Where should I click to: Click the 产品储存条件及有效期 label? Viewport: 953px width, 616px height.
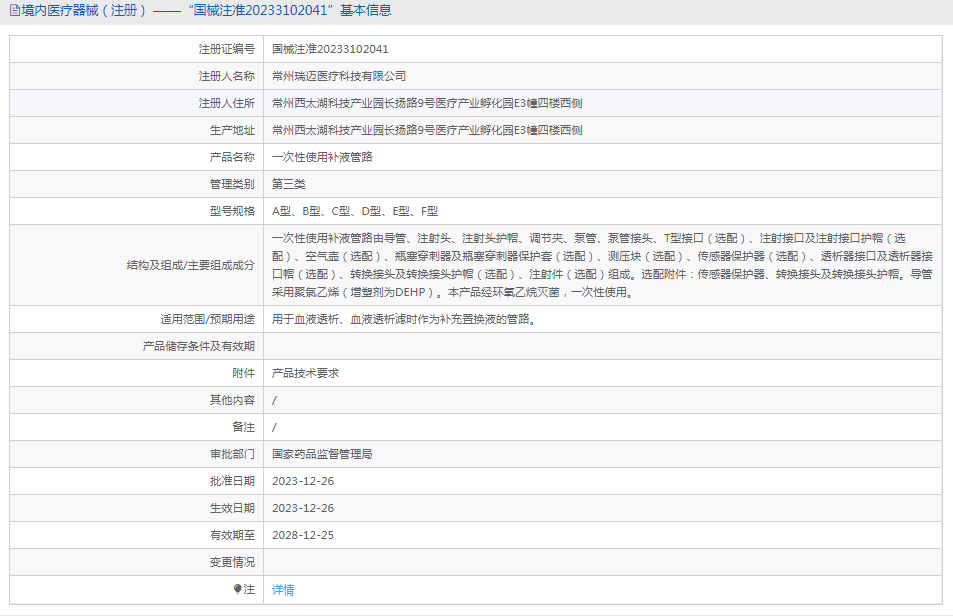click(x=199, y=346)
